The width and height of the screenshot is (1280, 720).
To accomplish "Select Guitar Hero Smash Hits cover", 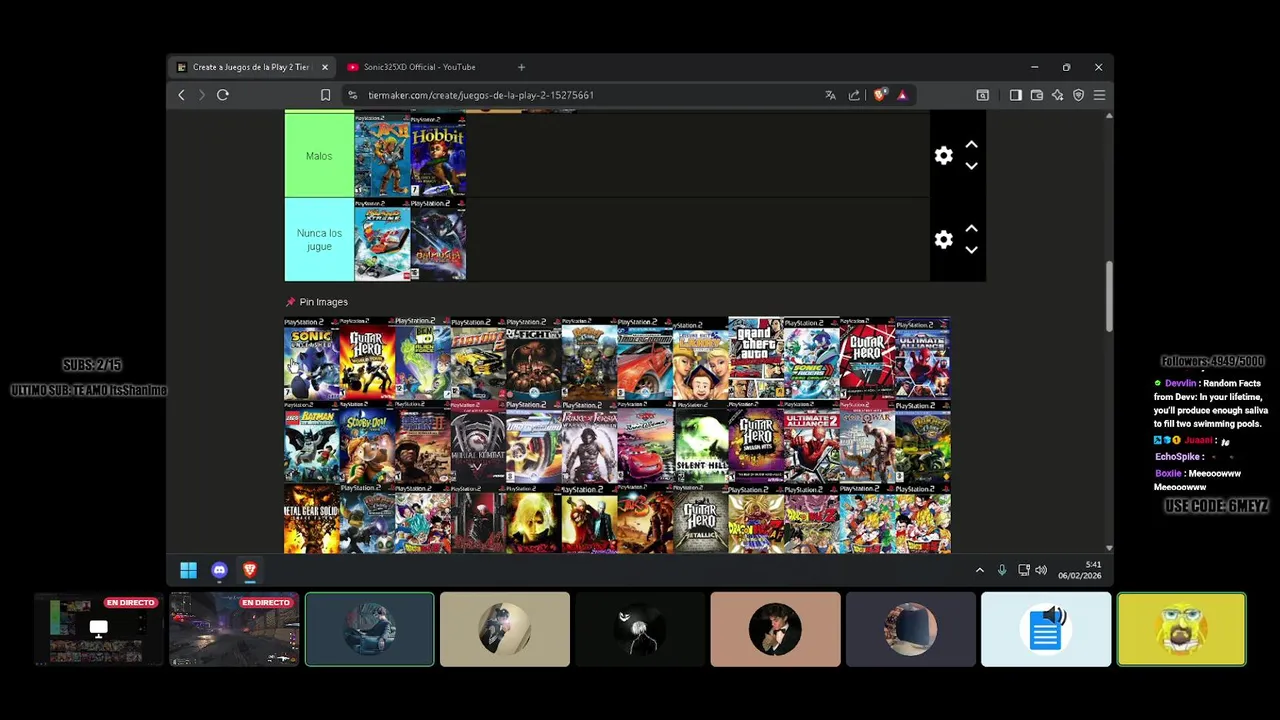I will coord(756,442).
